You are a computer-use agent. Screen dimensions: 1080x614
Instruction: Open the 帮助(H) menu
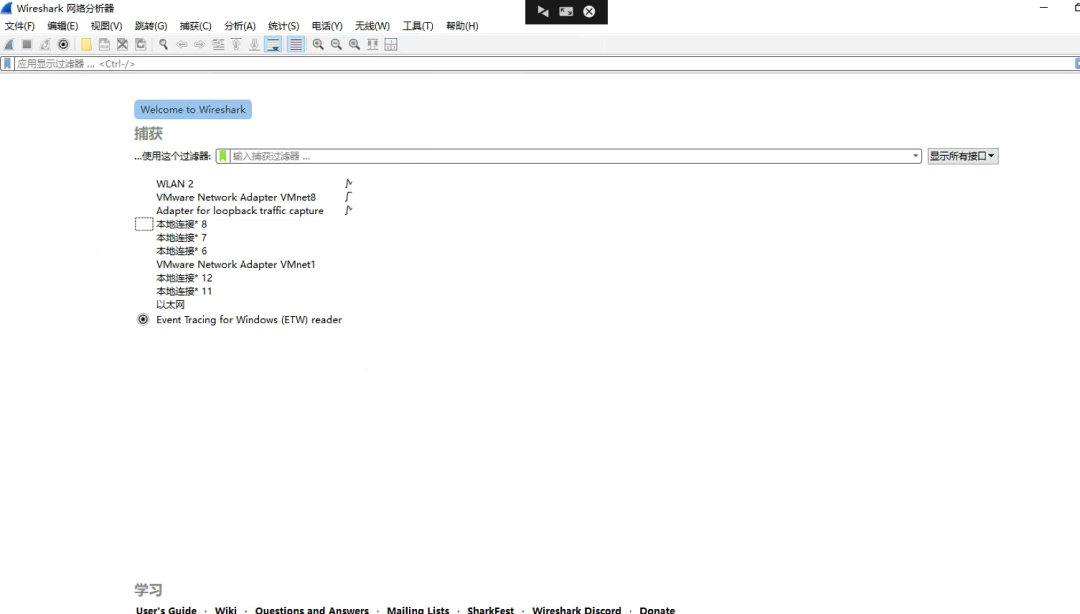click(462, 25)
